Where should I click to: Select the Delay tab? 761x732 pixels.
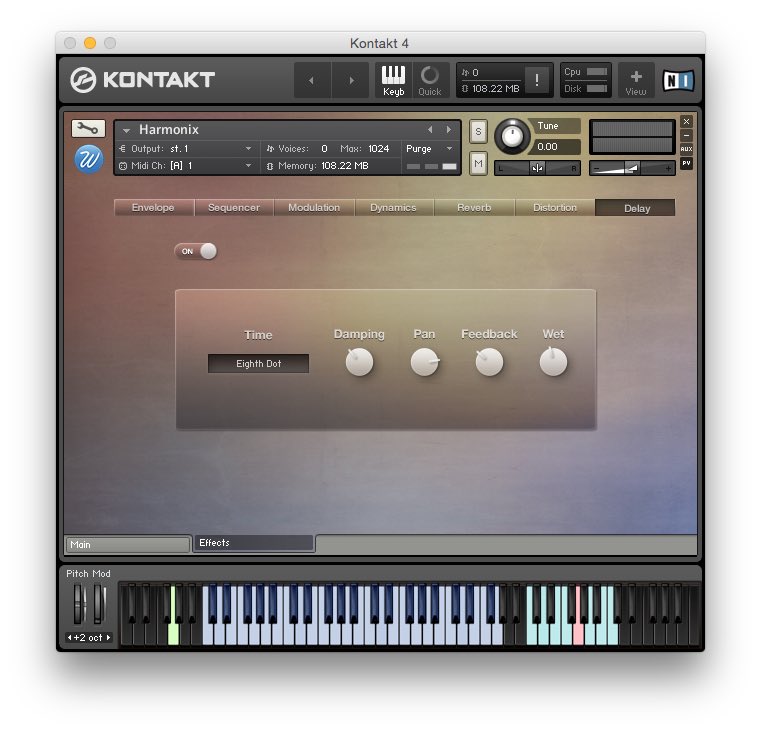(x=636, y=208)
